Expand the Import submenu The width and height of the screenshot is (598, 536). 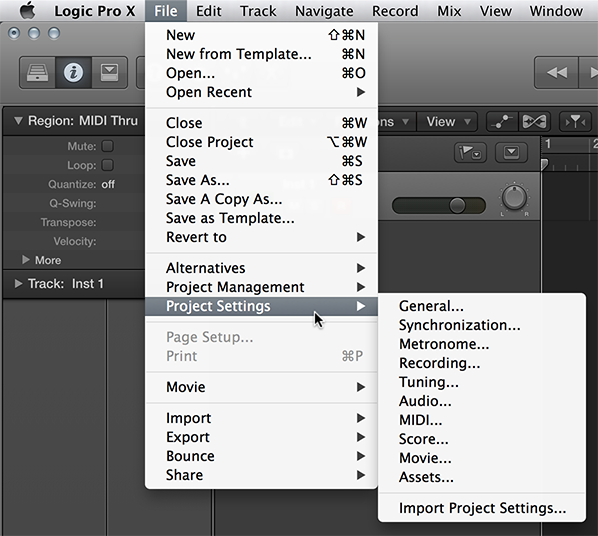pos(262,418)
